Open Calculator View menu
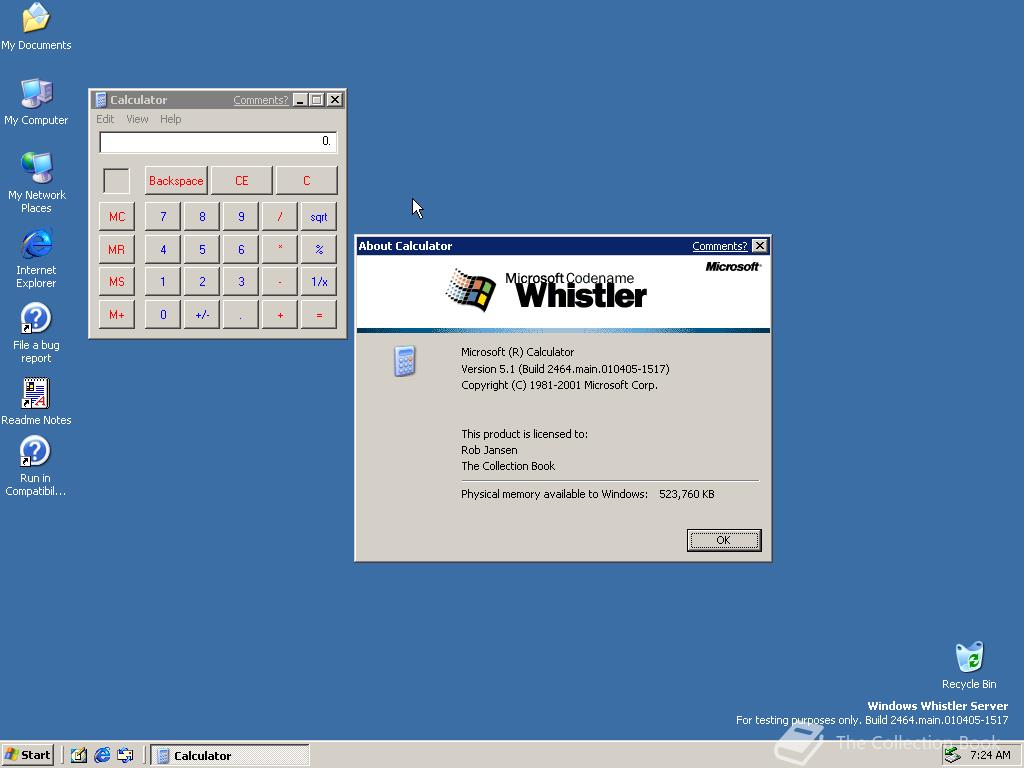The height and width of the screenshot is (768, 1024). click(x=137, y=119)
